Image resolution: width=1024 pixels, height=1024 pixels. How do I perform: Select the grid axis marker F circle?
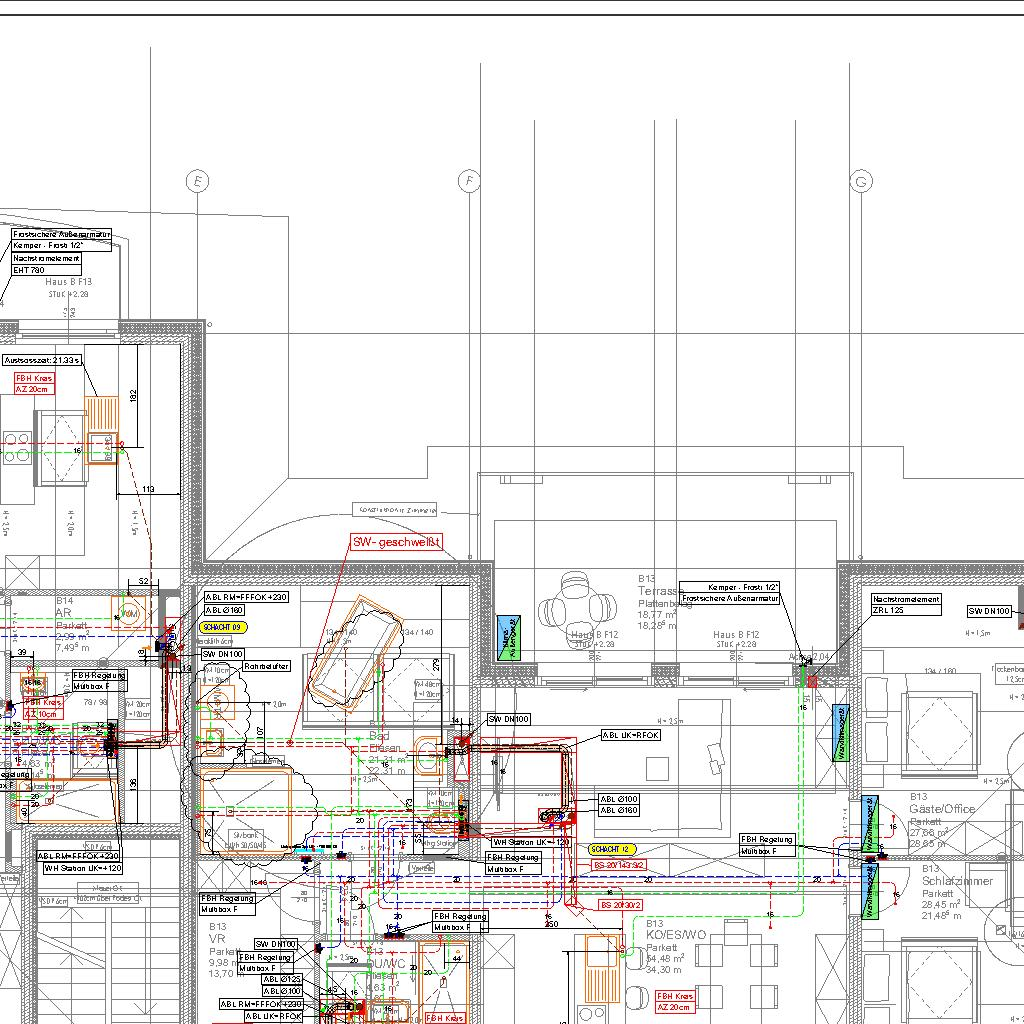(x=469, y=181)
